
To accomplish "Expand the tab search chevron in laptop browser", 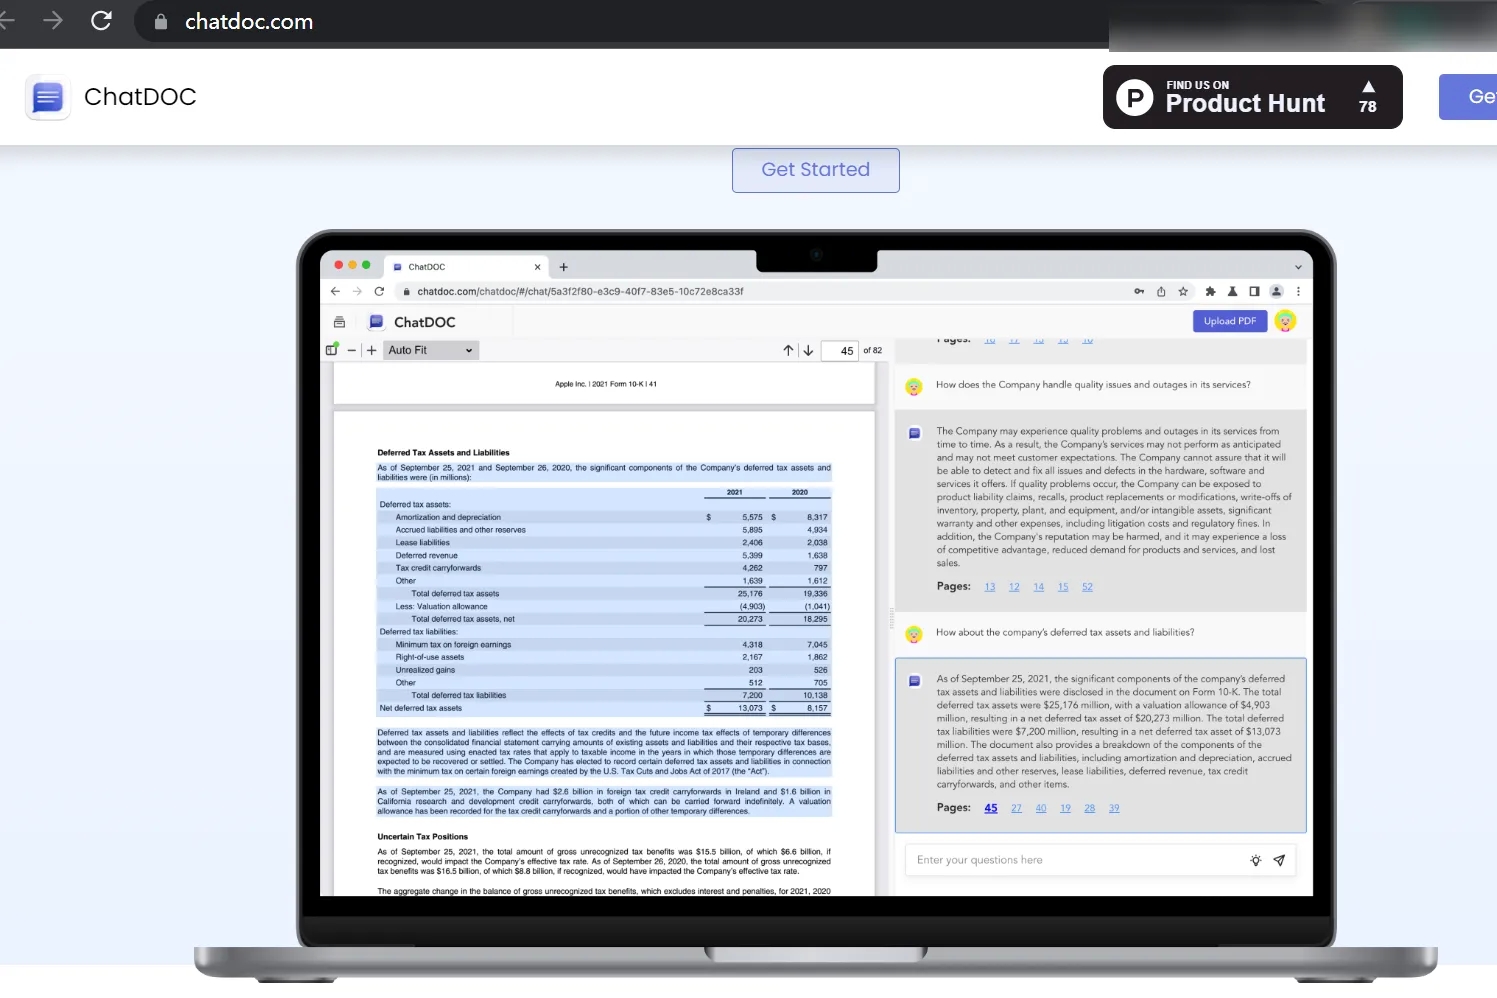I will (1298, 267).
